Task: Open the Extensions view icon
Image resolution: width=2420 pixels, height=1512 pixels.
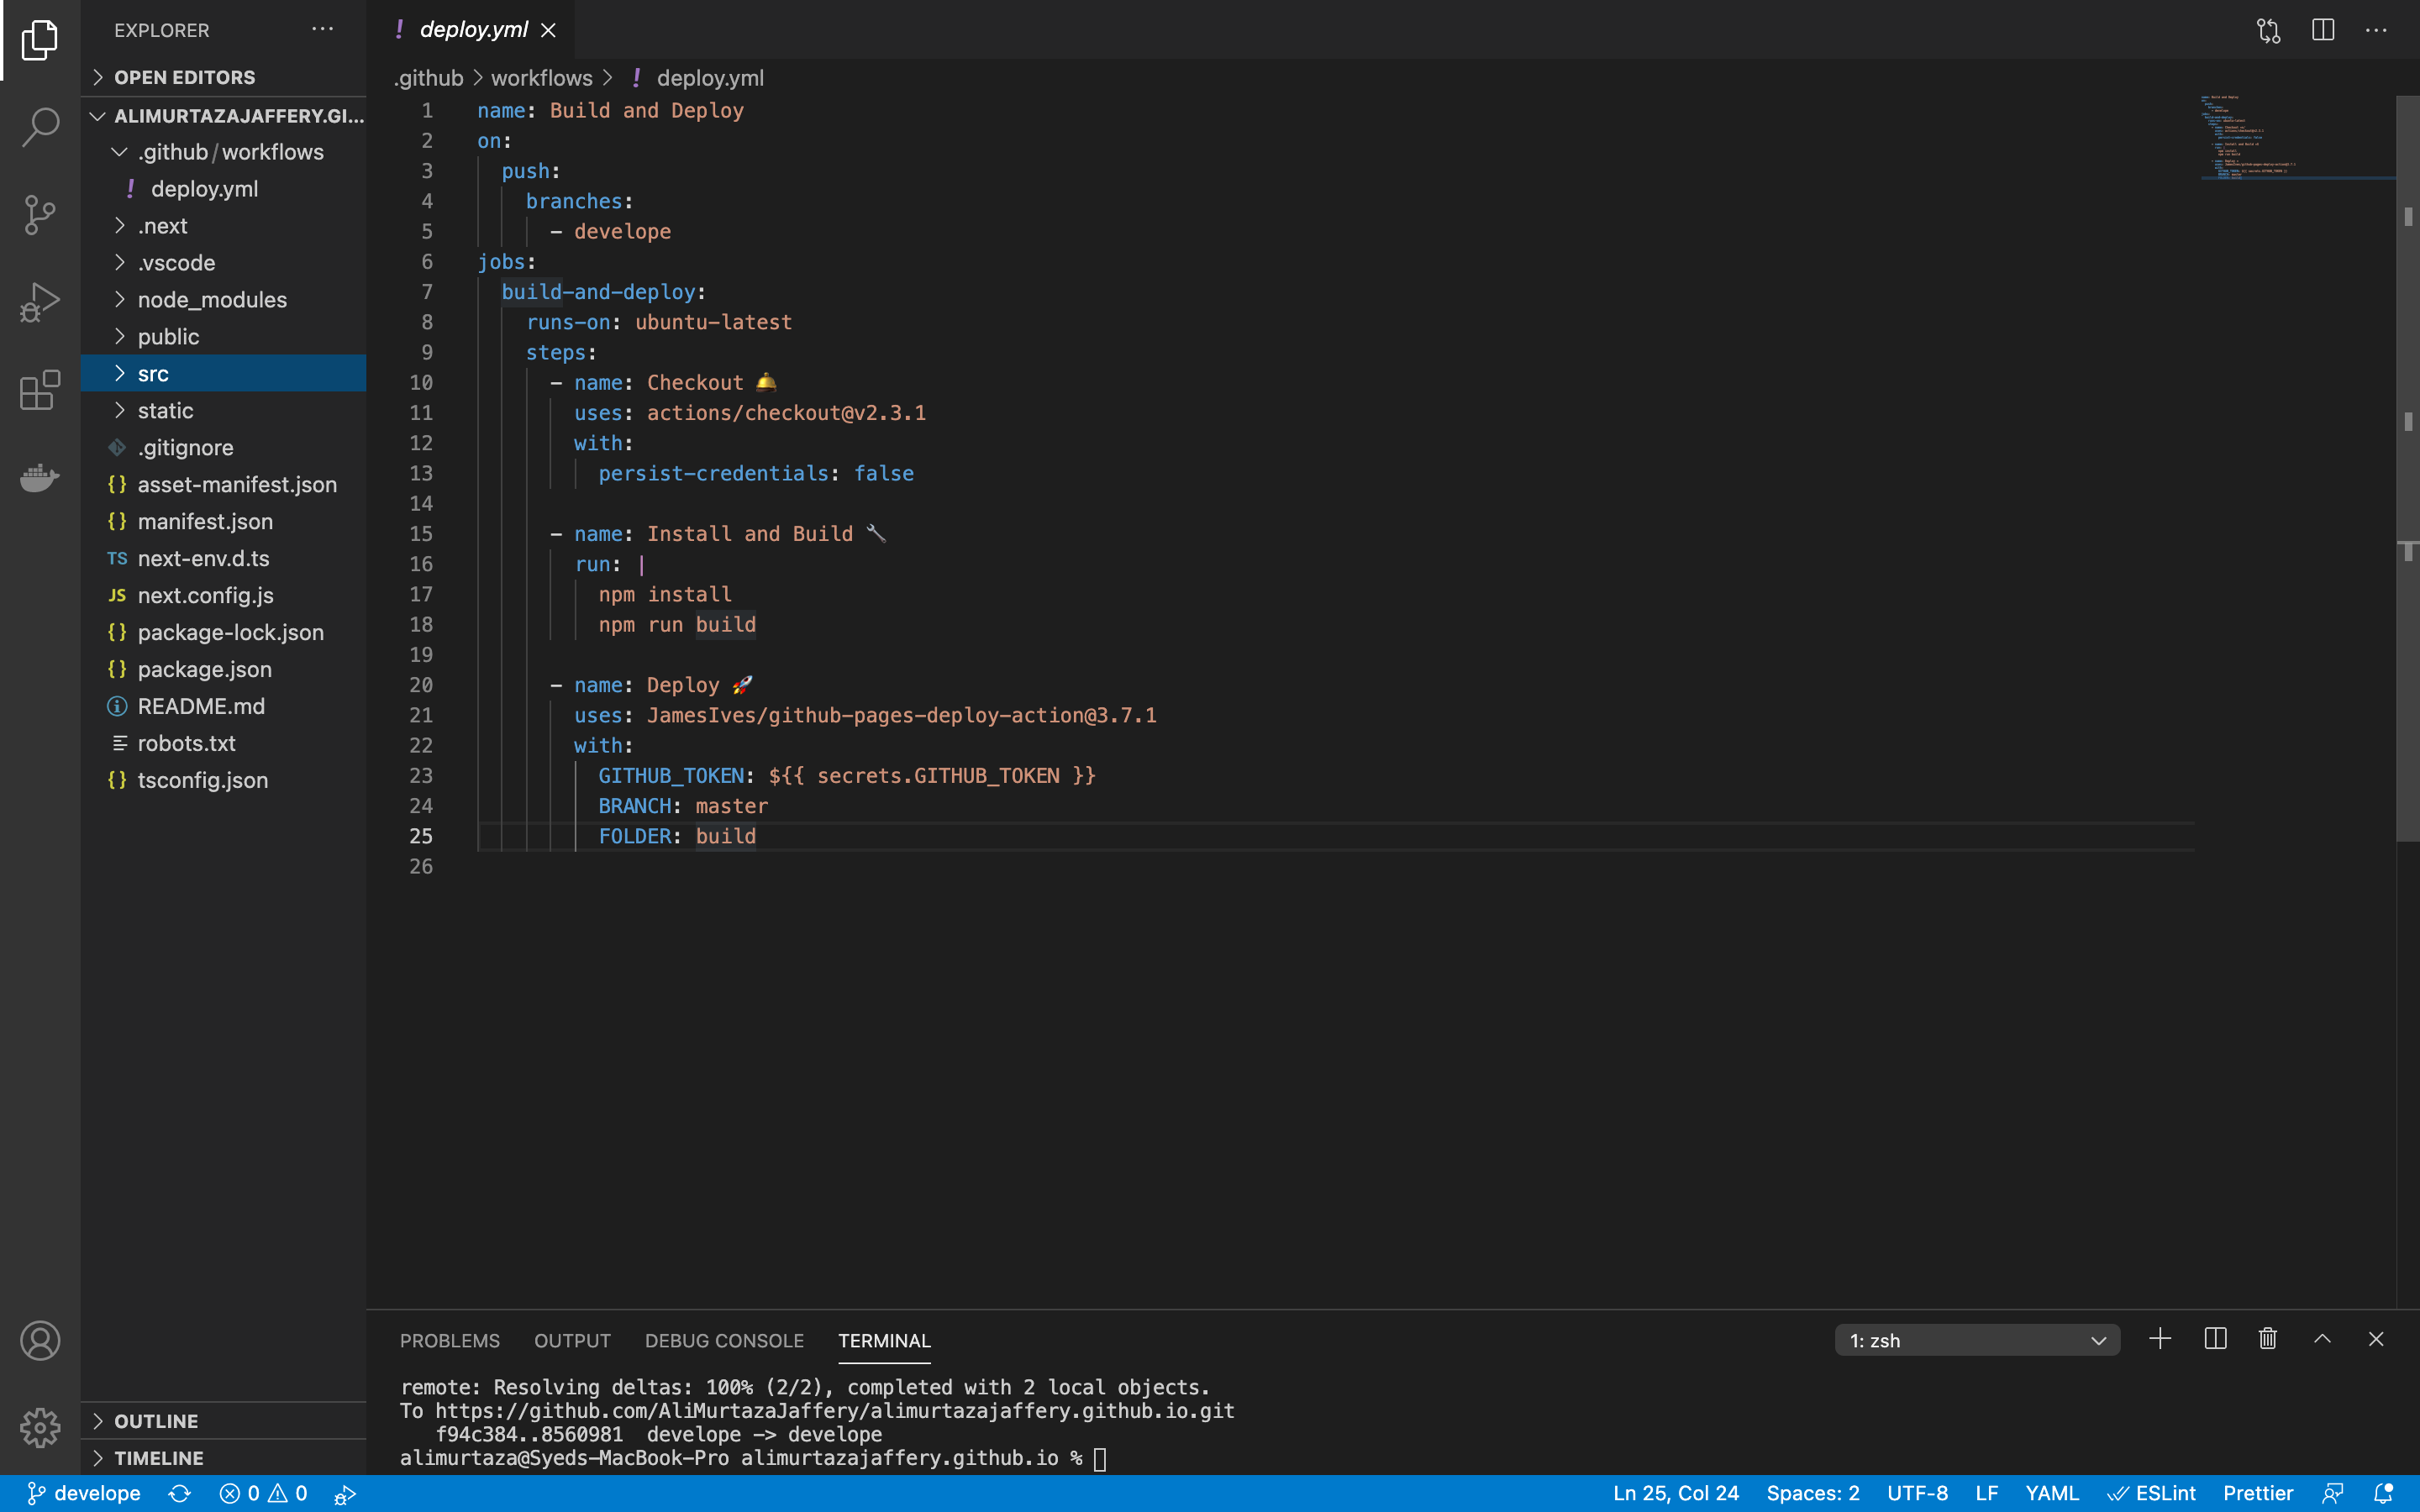Action: pos(40,389)
